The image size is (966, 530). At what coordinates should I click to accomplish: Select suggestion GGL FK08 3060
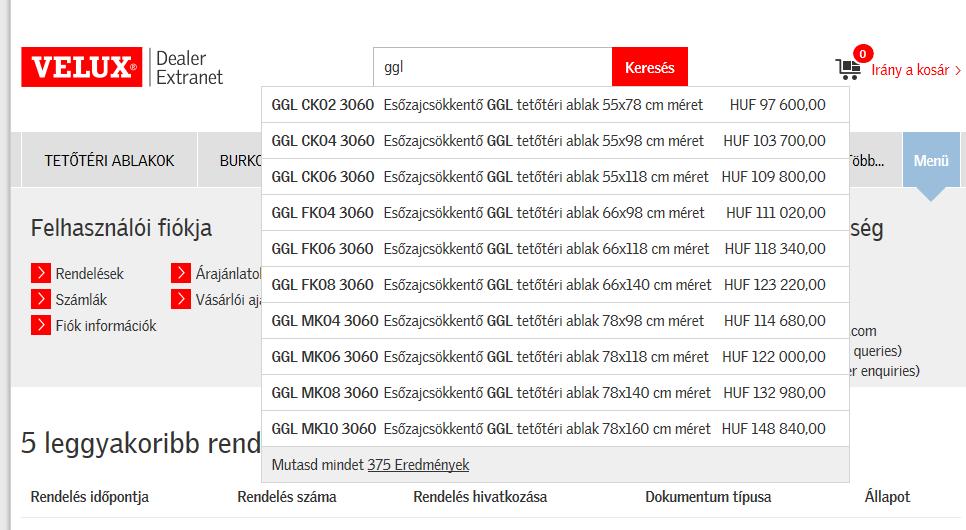555,285
